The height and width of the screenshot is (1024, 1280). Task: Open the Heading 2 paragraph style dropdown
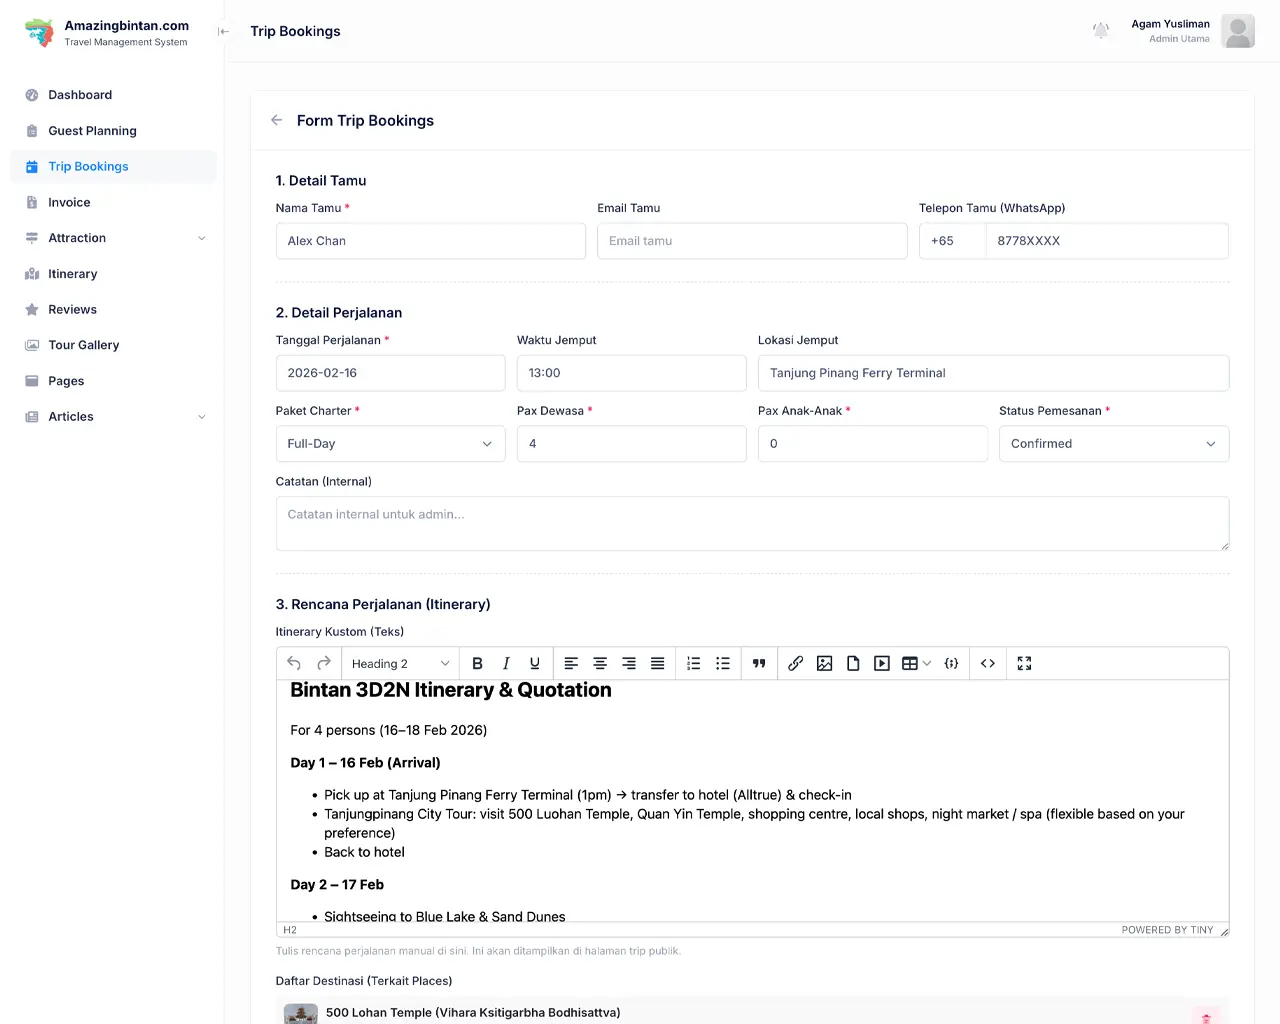[x=399, y=663]
